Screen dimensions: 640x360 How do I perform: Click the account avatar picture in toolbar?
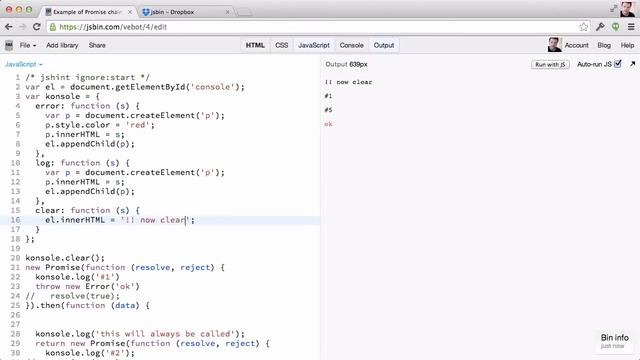tap(554, 45)
